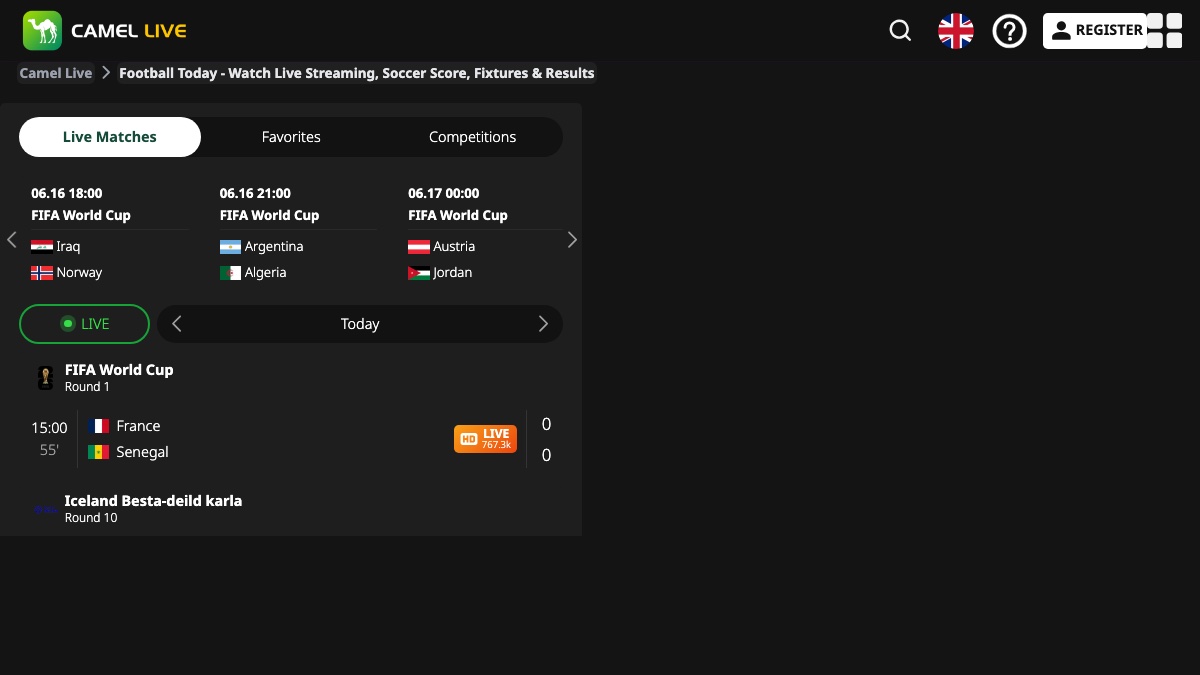Select the 06.17 00:00 match time
The width and height of the screenshot is (1200, 675).
(444, 193)
